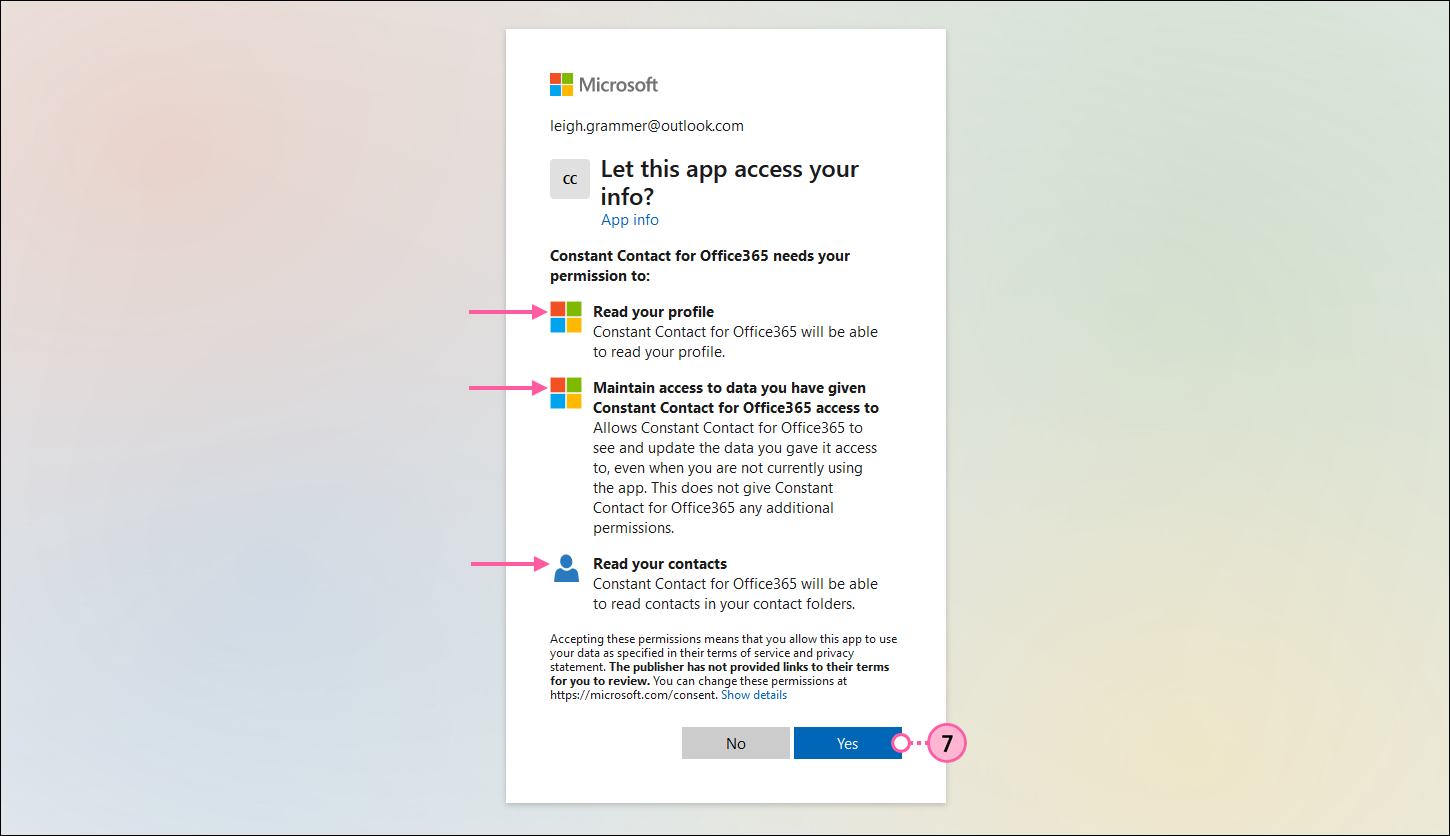Click the 'Let this app access your info?' heading
Image resolution: width=1450 pixels, height=836 pixels.
tap(730, 182)
